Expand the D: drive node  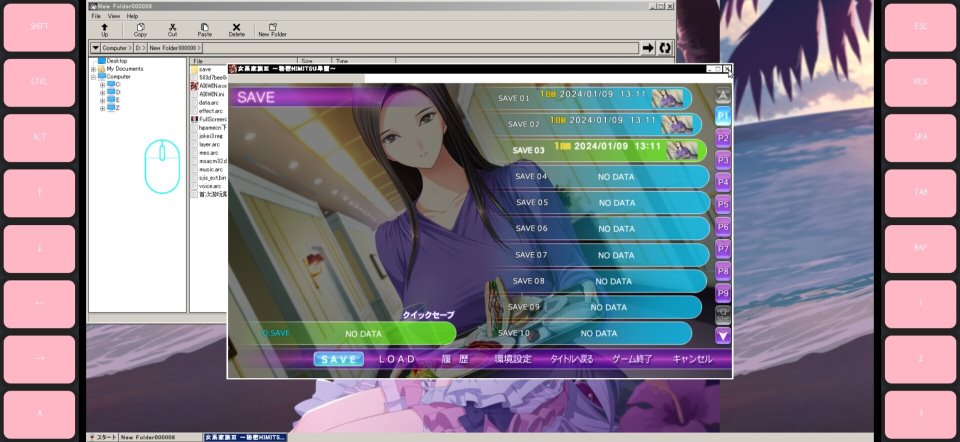coord(102,92)
